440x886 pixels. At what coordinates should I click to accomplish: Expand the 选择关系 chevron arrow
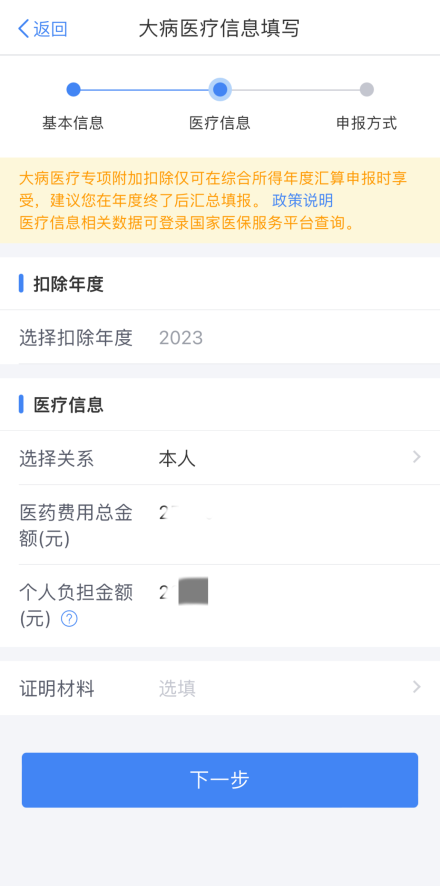pos(417,457)
